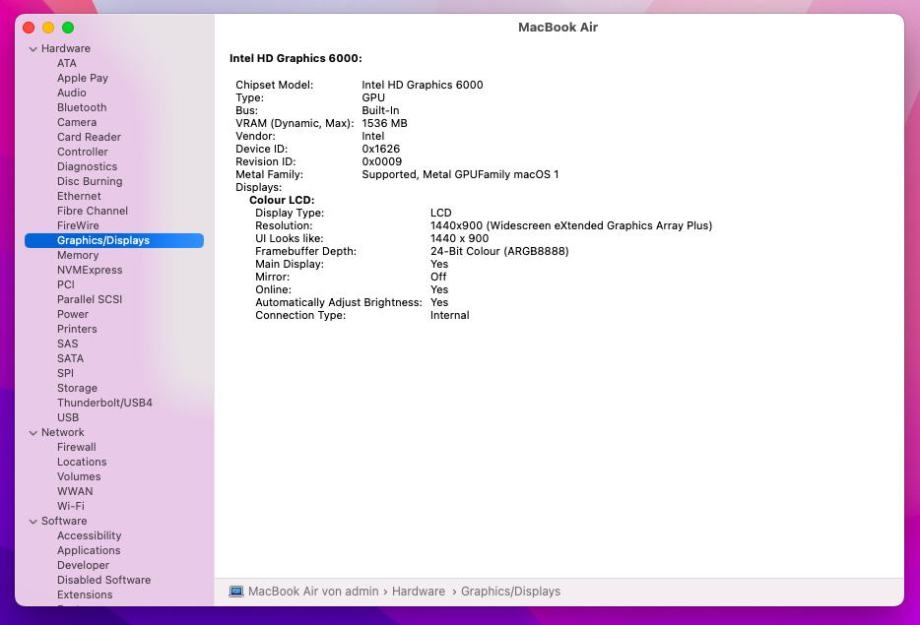Open PCI hardware entry
Image resolution: width=920 pixels, height=625 pixels.
(x=66, y=285)
